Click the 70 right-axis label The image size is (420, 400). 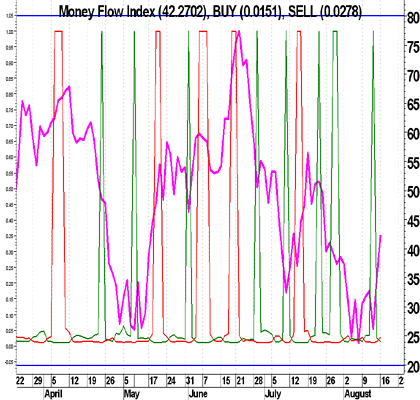pyautogui.click(x=413, y=76)
